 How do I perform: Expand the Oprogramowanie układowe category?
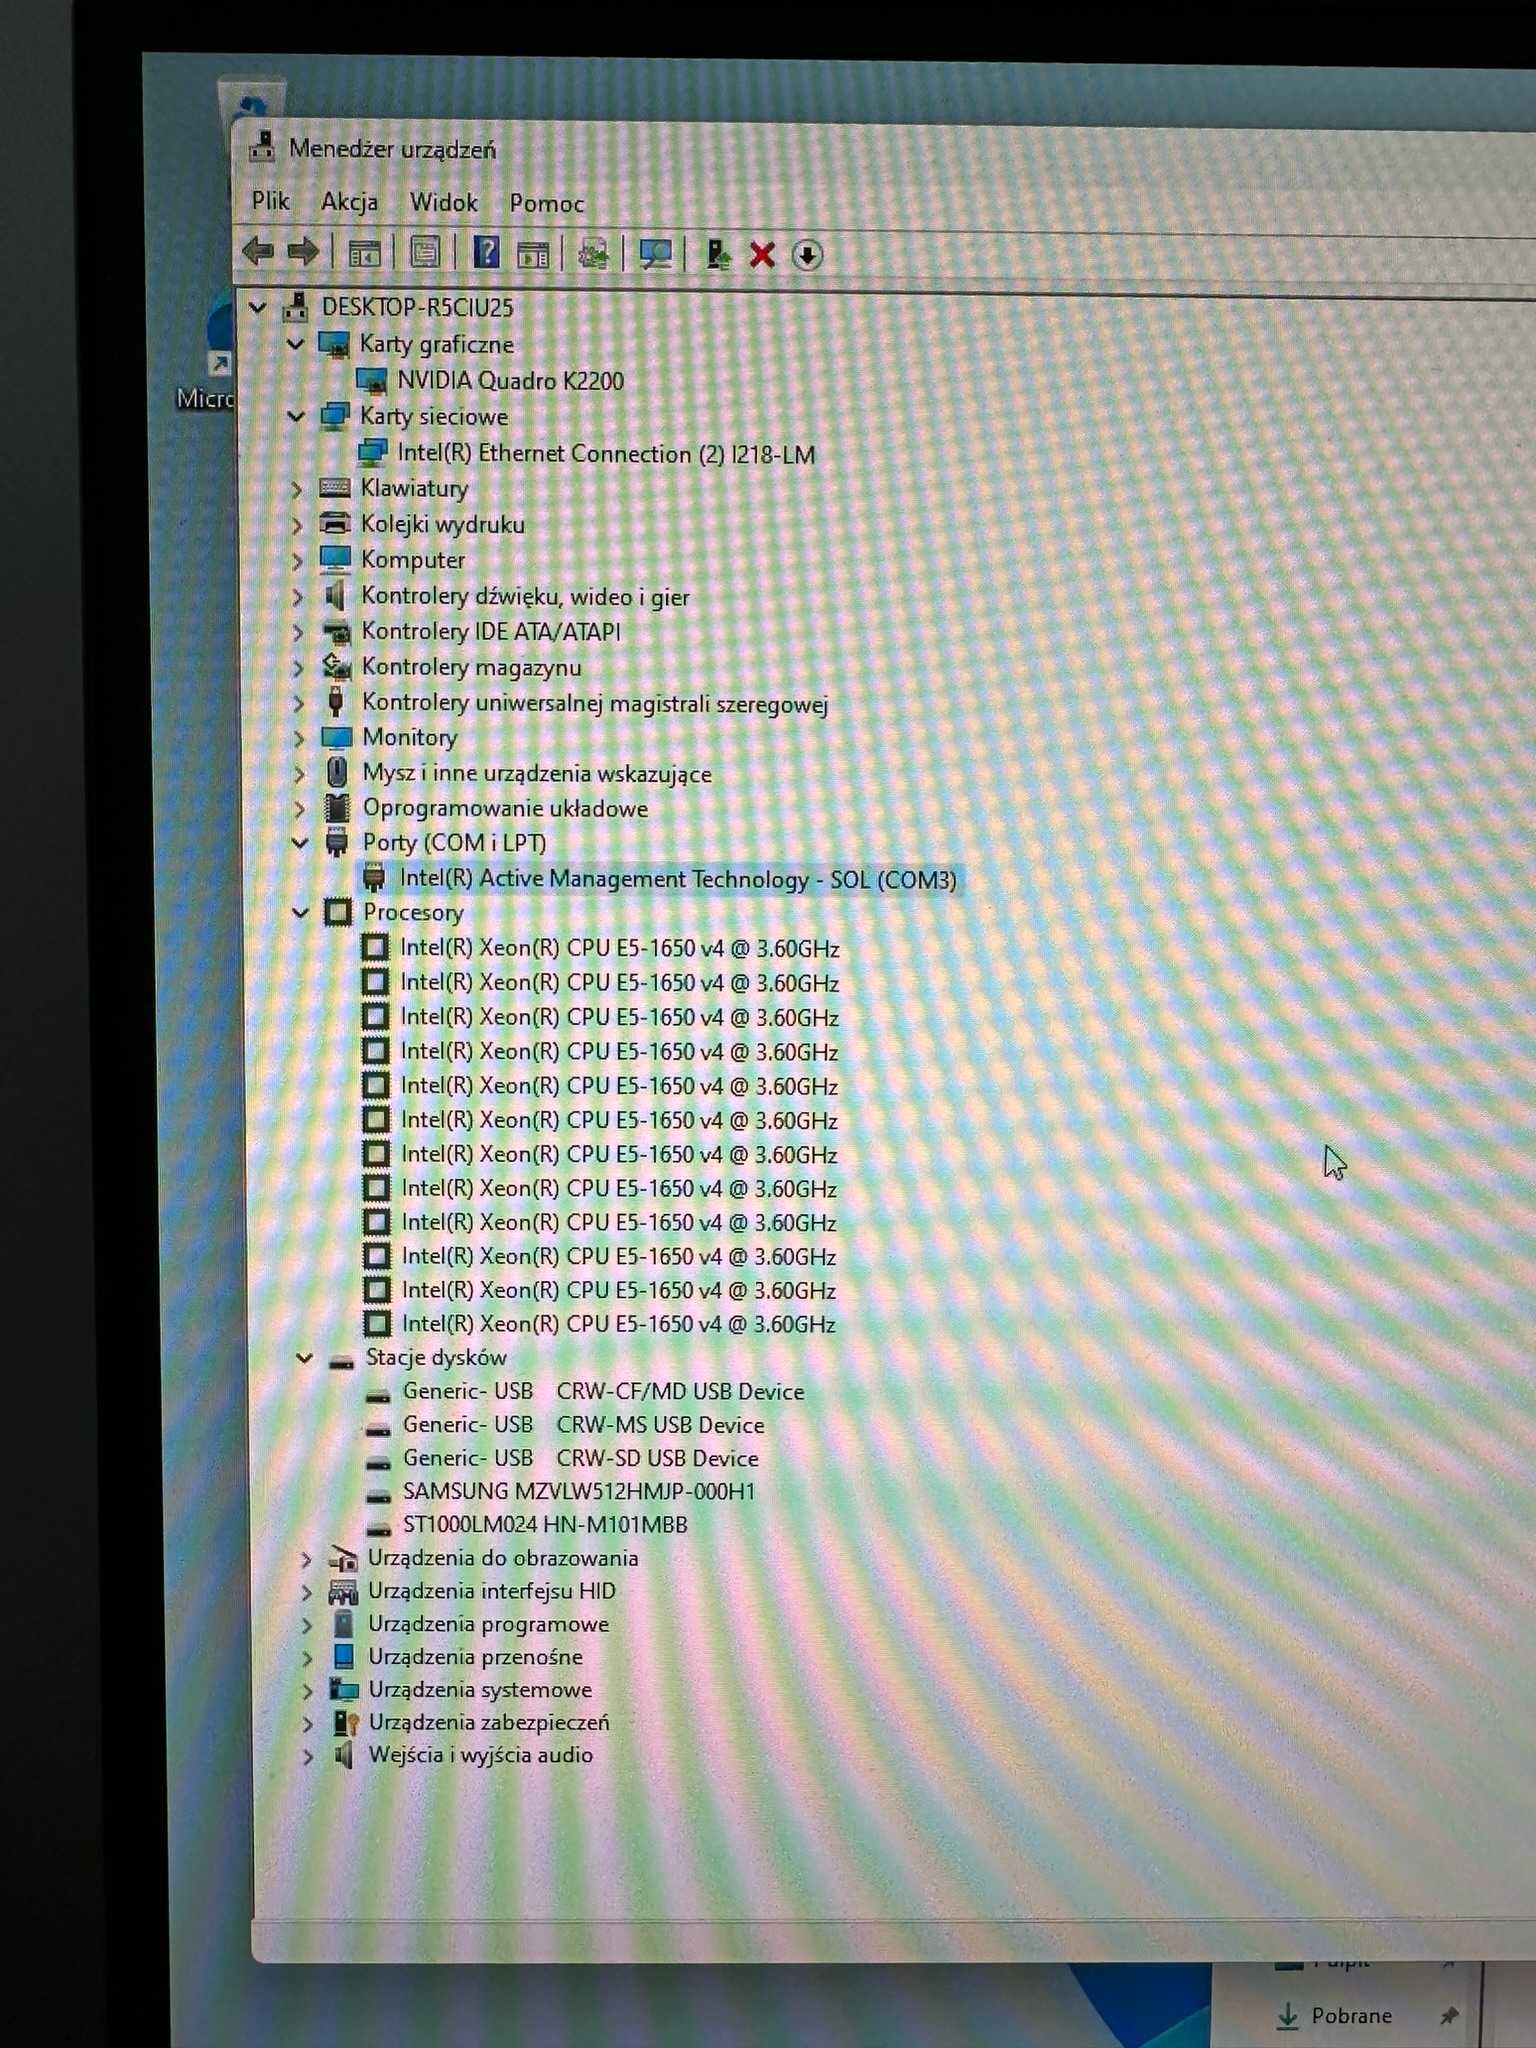[300, 808]
